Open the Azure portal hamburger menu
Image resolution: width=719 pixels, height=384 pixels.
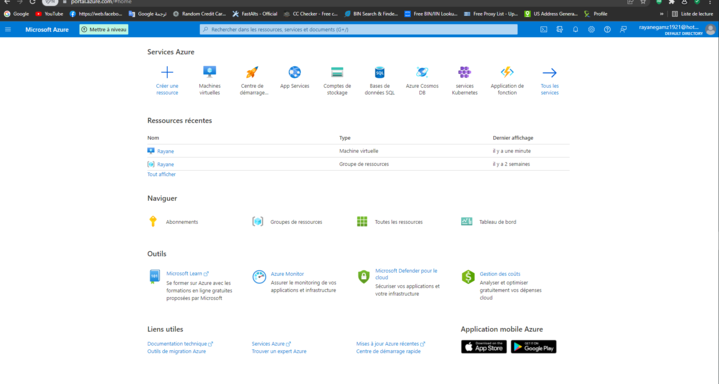8,29
